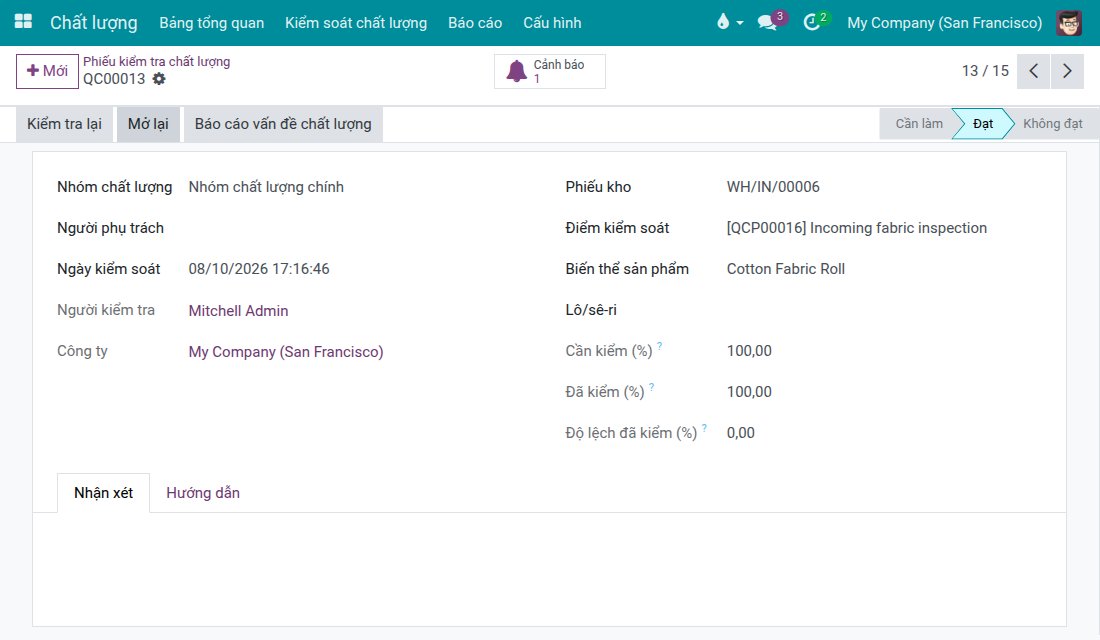Open Mitchell Admin inspector link
Image resolution: width=1100 pixels, height=640 pixels.
coord(238,311)
